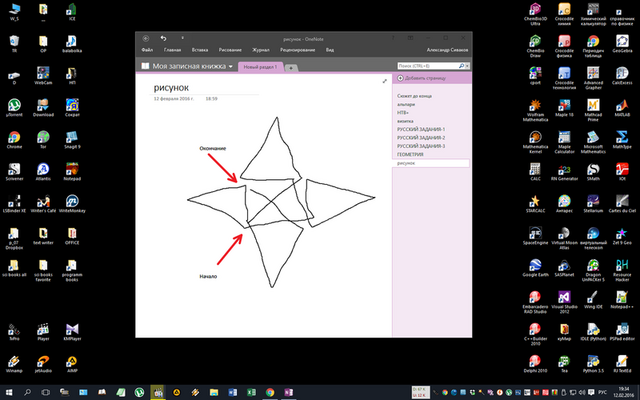This screenshot has width=640, height=400.
Task: Select the AIMP desktop icon
Action: tap(72, 364)
